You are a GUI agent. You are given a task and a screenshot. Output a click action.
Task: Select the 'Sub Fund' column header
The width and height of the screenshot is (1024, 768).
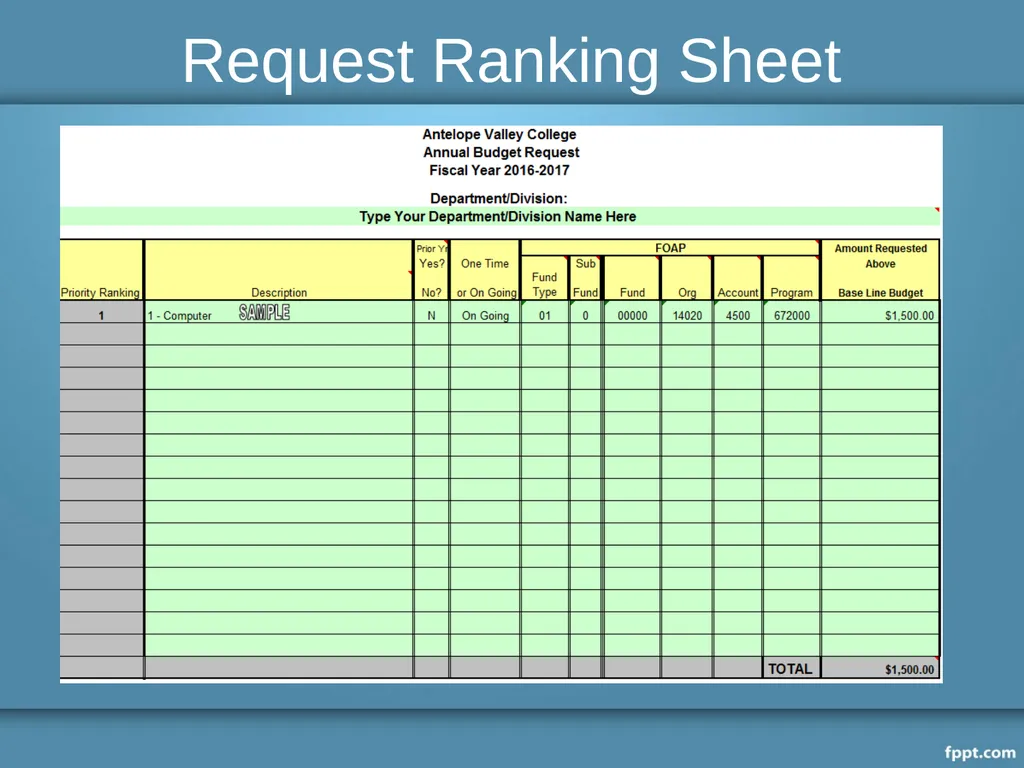click(x=585, y=278)
